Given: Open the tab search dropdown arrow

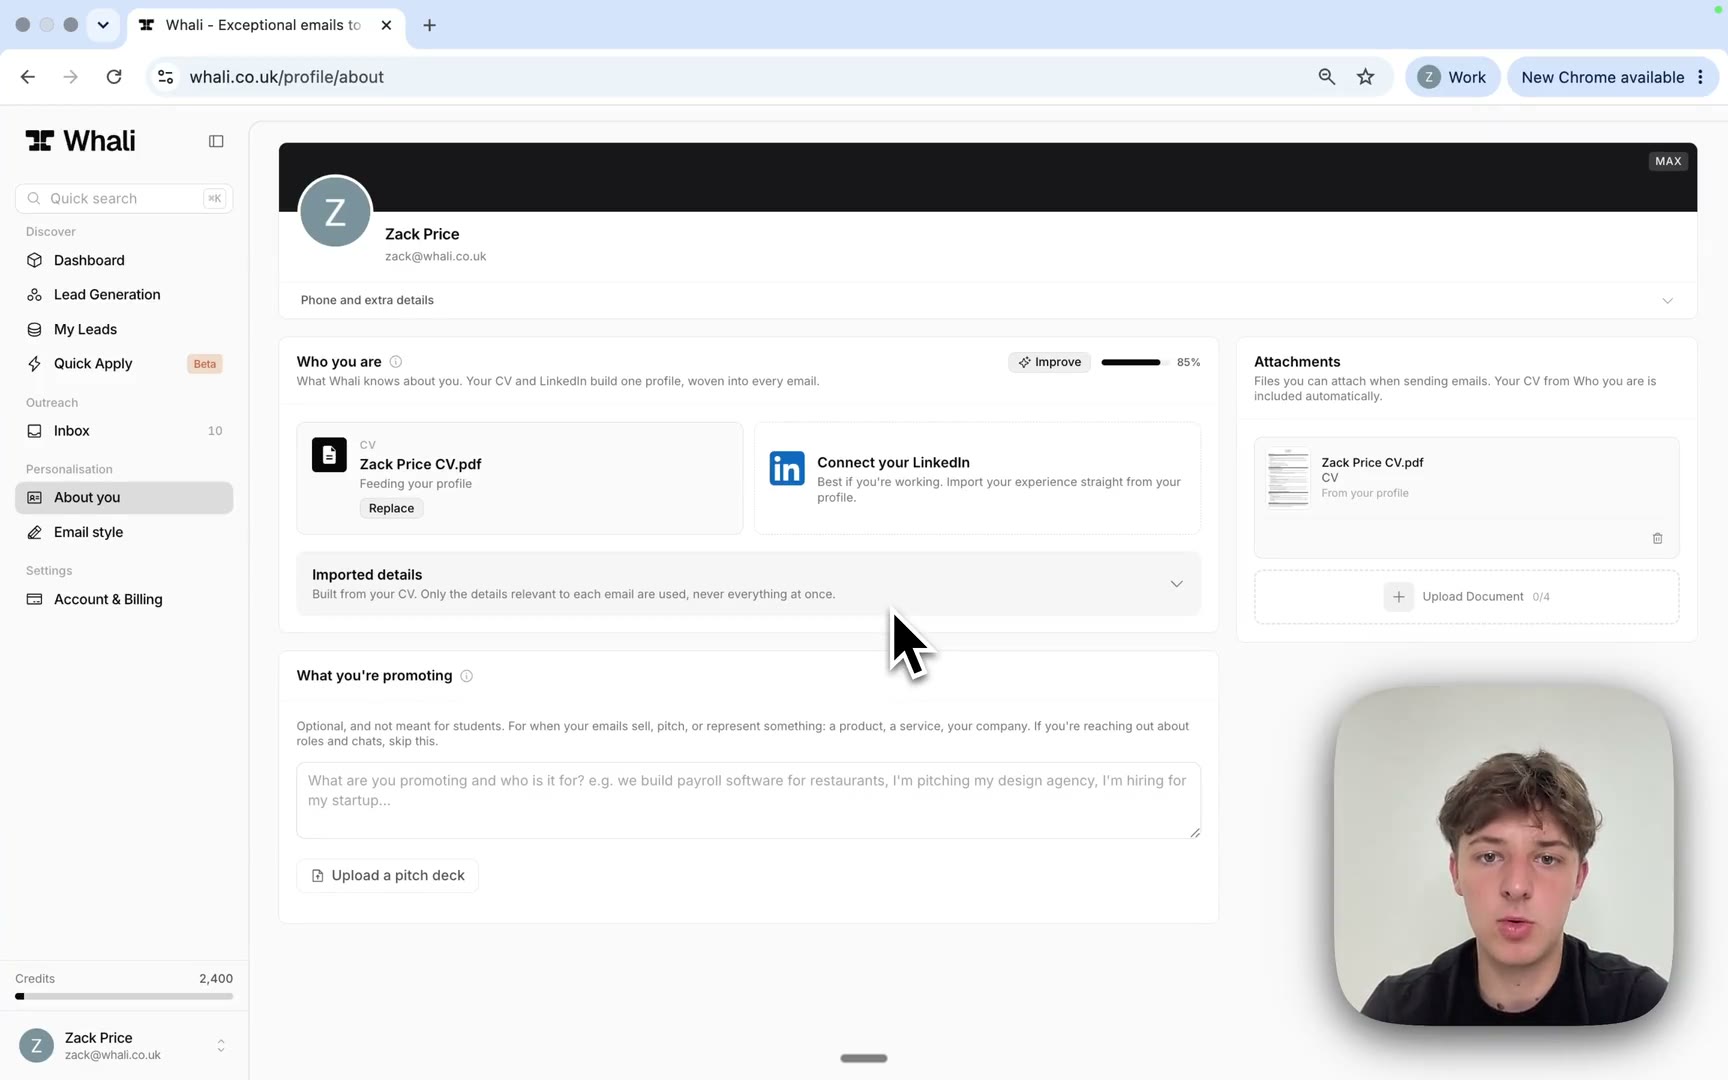Looking at the screenshot, I should click(x=103, y=25).
